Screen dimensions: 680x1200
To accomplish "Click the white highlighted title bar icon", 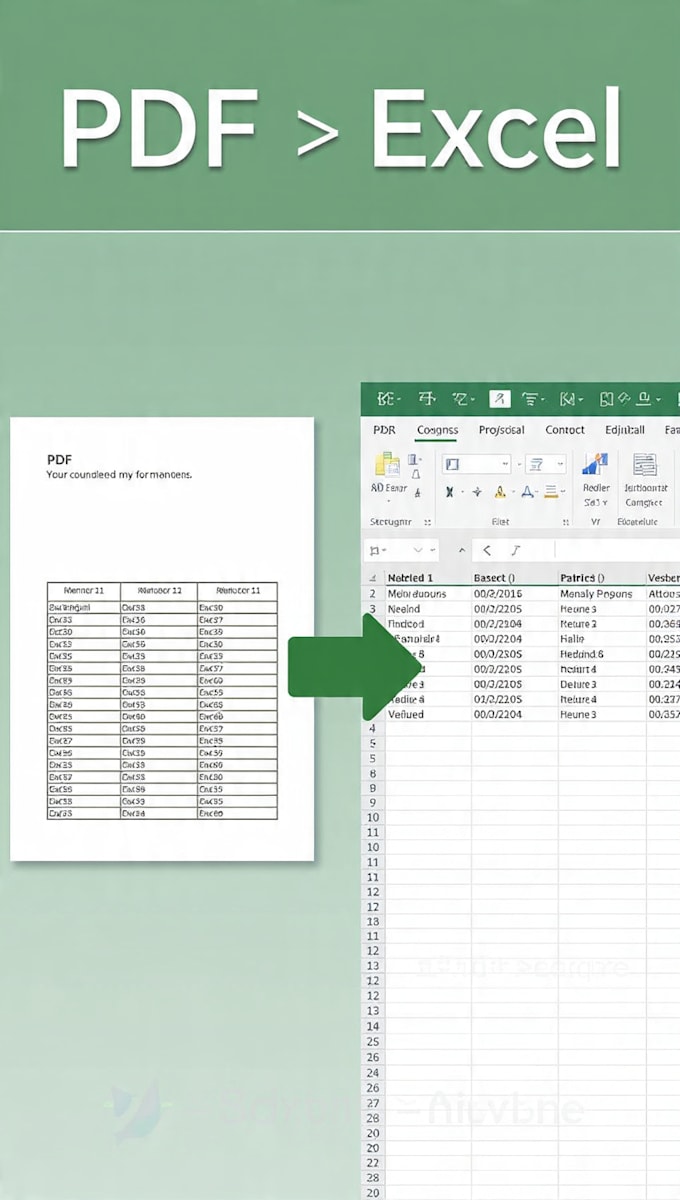I will pyautogui.click(x=499, y=399).
